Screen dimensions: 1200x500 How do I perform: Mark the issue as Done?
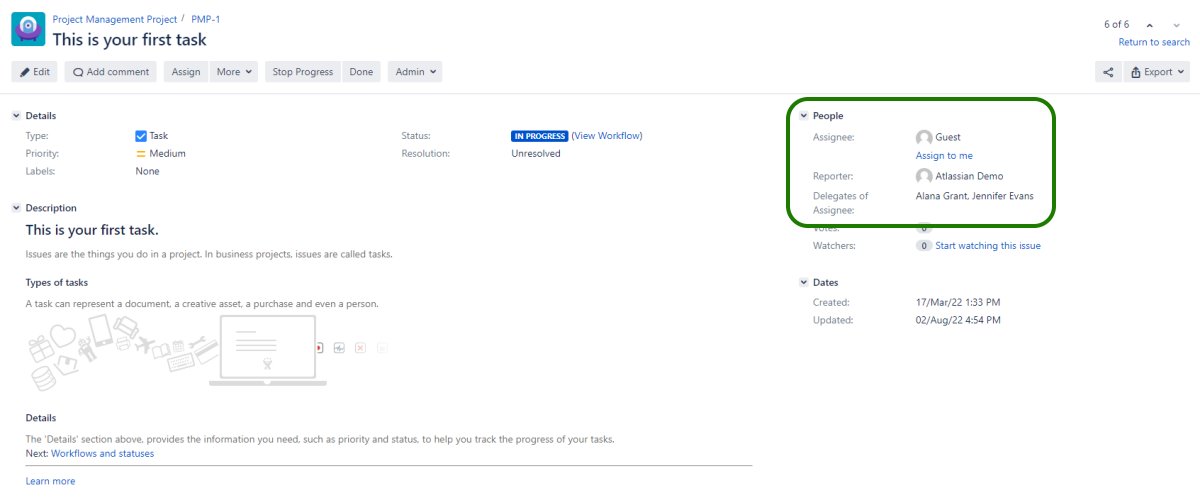click(361, 72)
